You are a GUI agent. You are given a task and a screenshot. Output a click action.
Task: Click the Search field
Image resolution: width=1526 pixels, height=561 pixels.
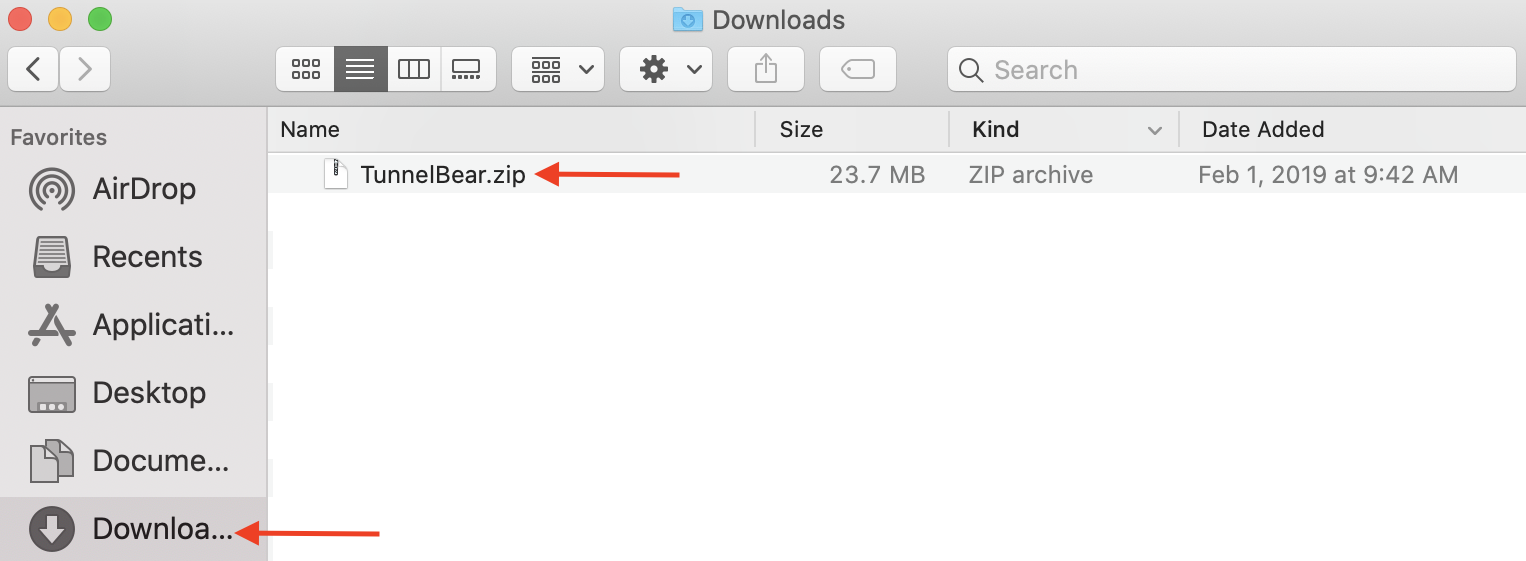pos(1232,69)
